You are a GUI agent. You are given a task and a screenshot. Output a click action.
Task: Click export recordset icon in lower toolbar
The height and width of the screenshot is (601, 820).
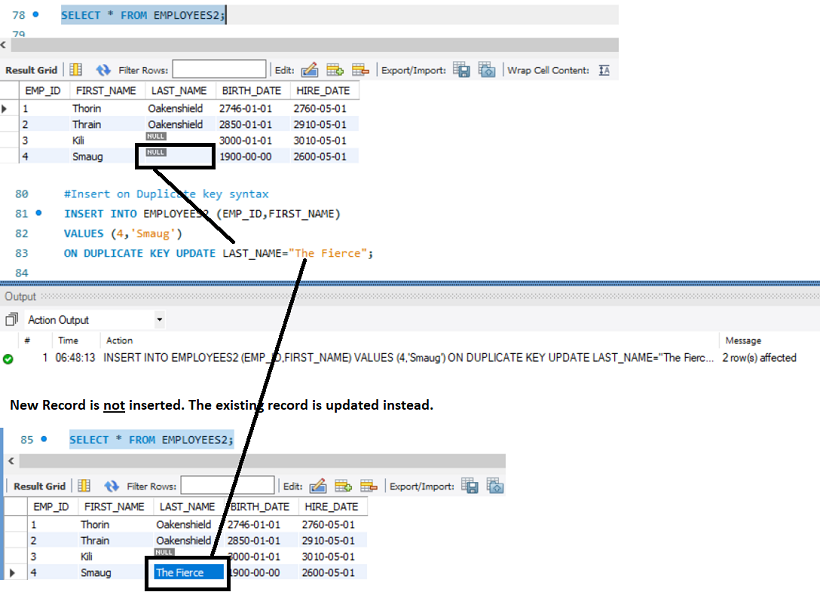(x=470, y=485)
